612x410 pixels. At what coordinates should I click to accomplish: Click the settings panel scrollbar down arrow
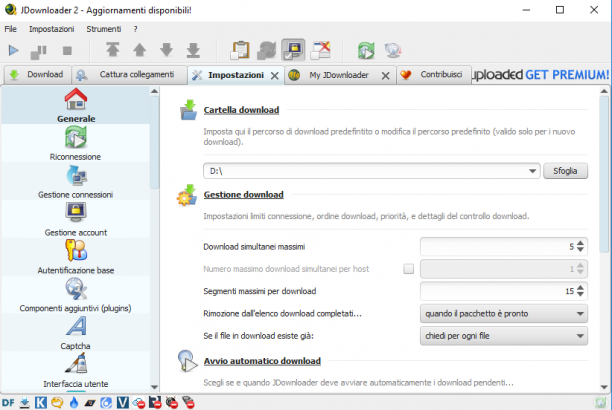[604, 387]
